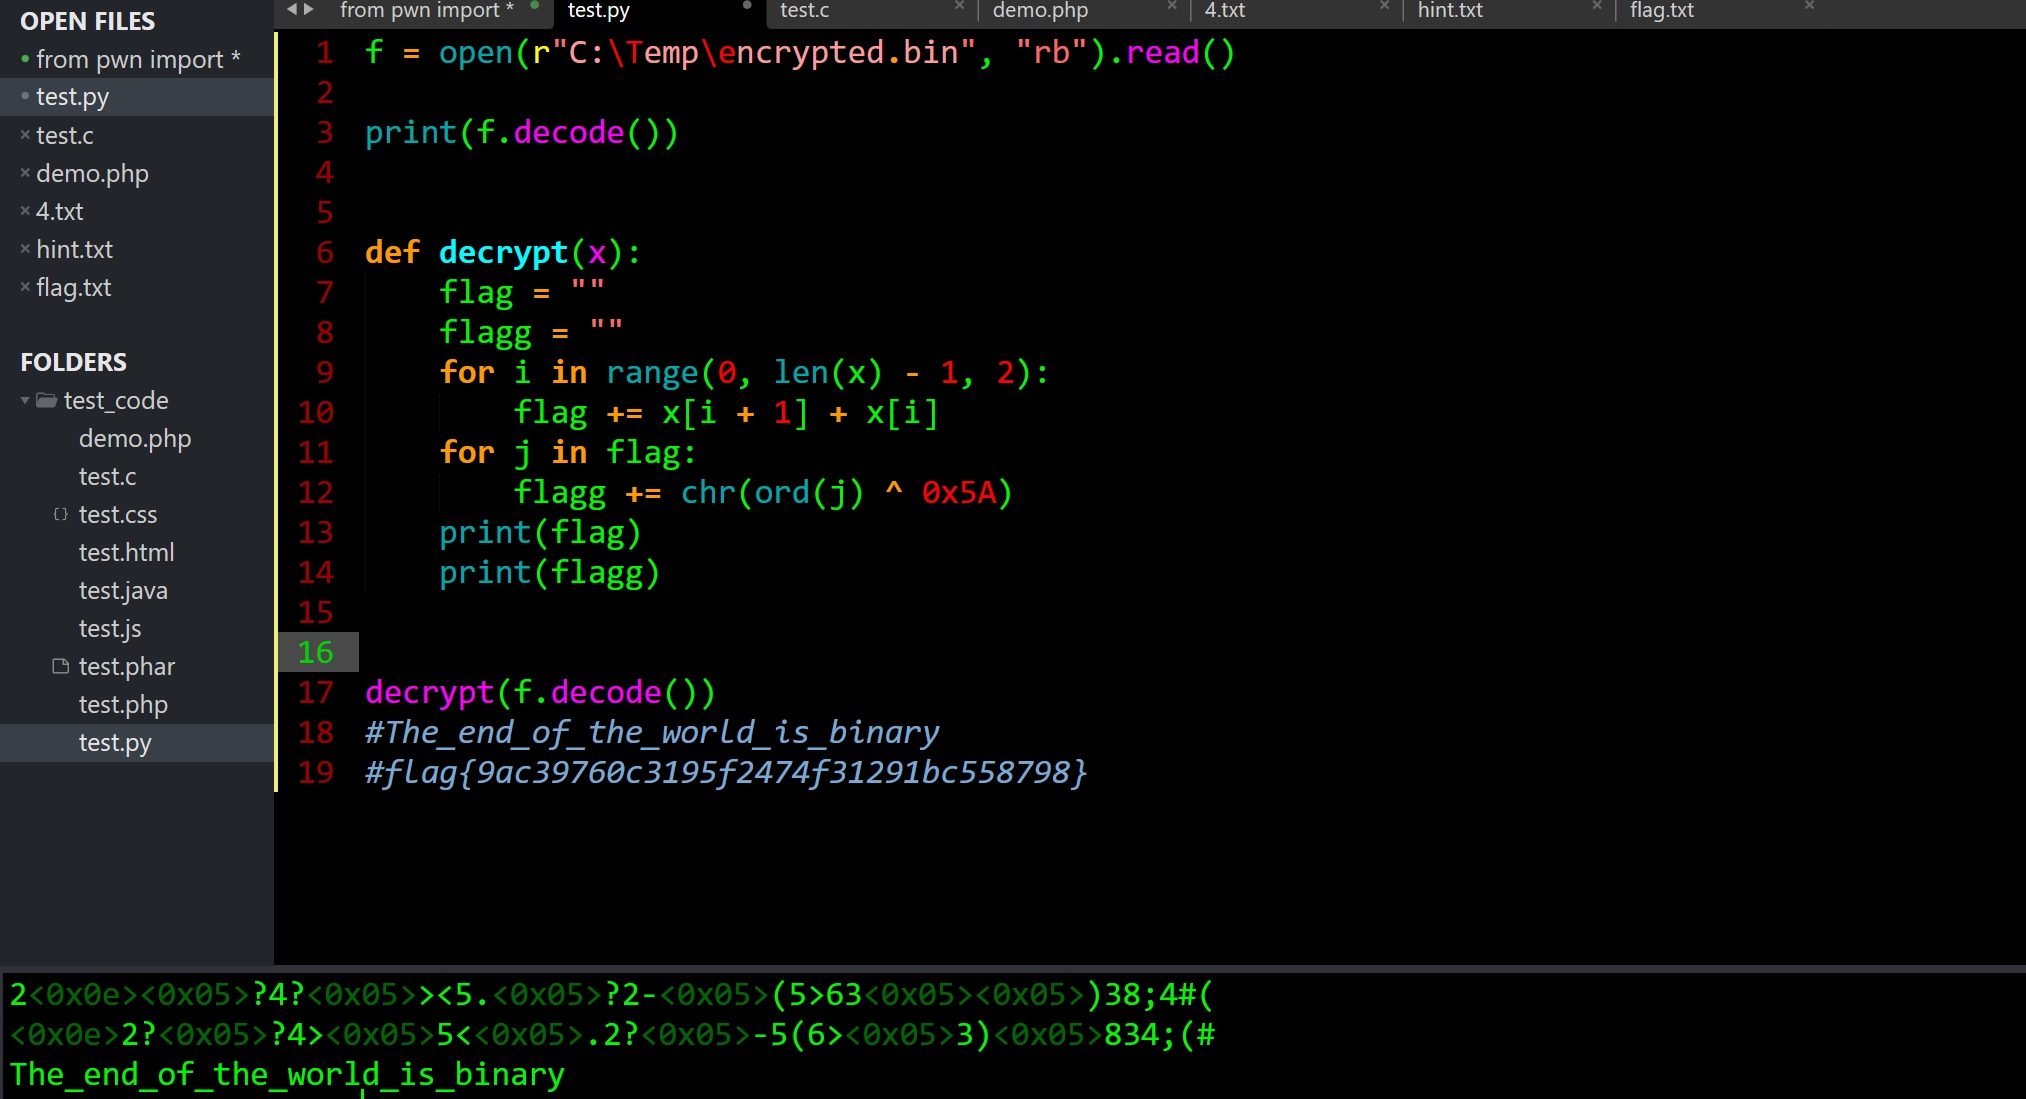The height and width of the screenshot is (1099, 2026).
Task: Switch to the 4.txt tab
Action: tap(1225, 10)
